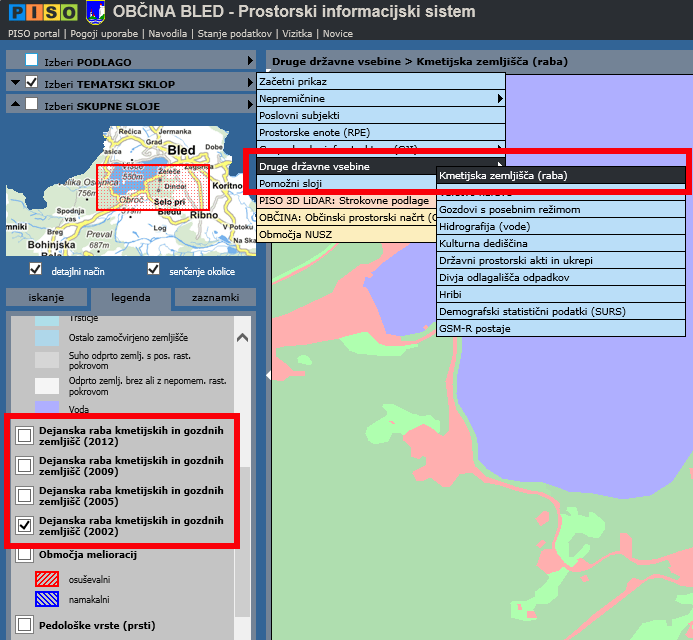693x640 pixels.
Task: Open the Izberi TEMATSKI SKLOP right arrow menu
Action: [250, 83]
